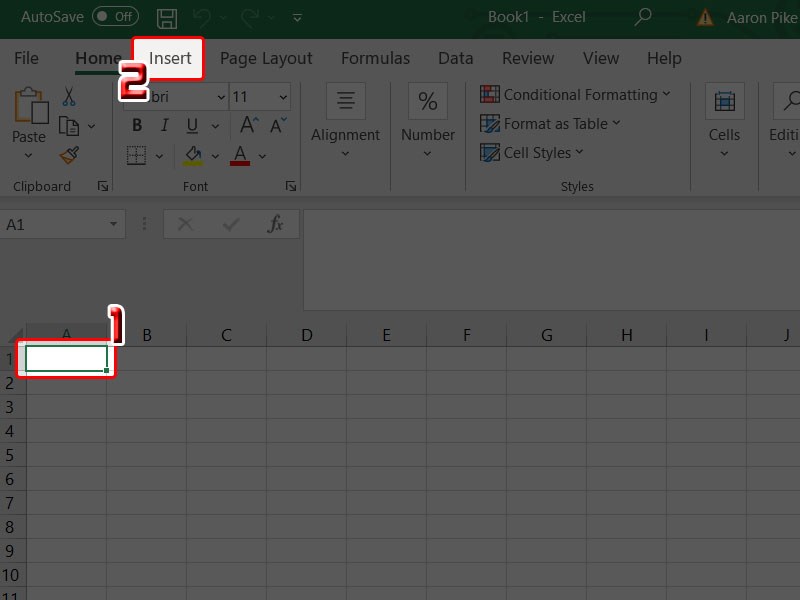The height and width of the screenshot is (600, 800).
Task: Toggle the AutoSave switch
Action: (x=115, y=17)
